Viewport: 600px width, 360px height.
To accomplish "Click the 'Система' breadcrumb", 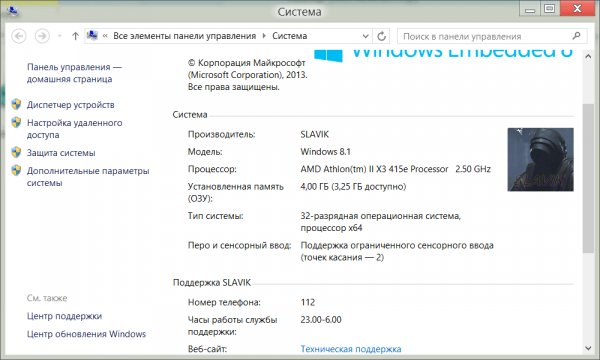I will [x=290, y=36].
